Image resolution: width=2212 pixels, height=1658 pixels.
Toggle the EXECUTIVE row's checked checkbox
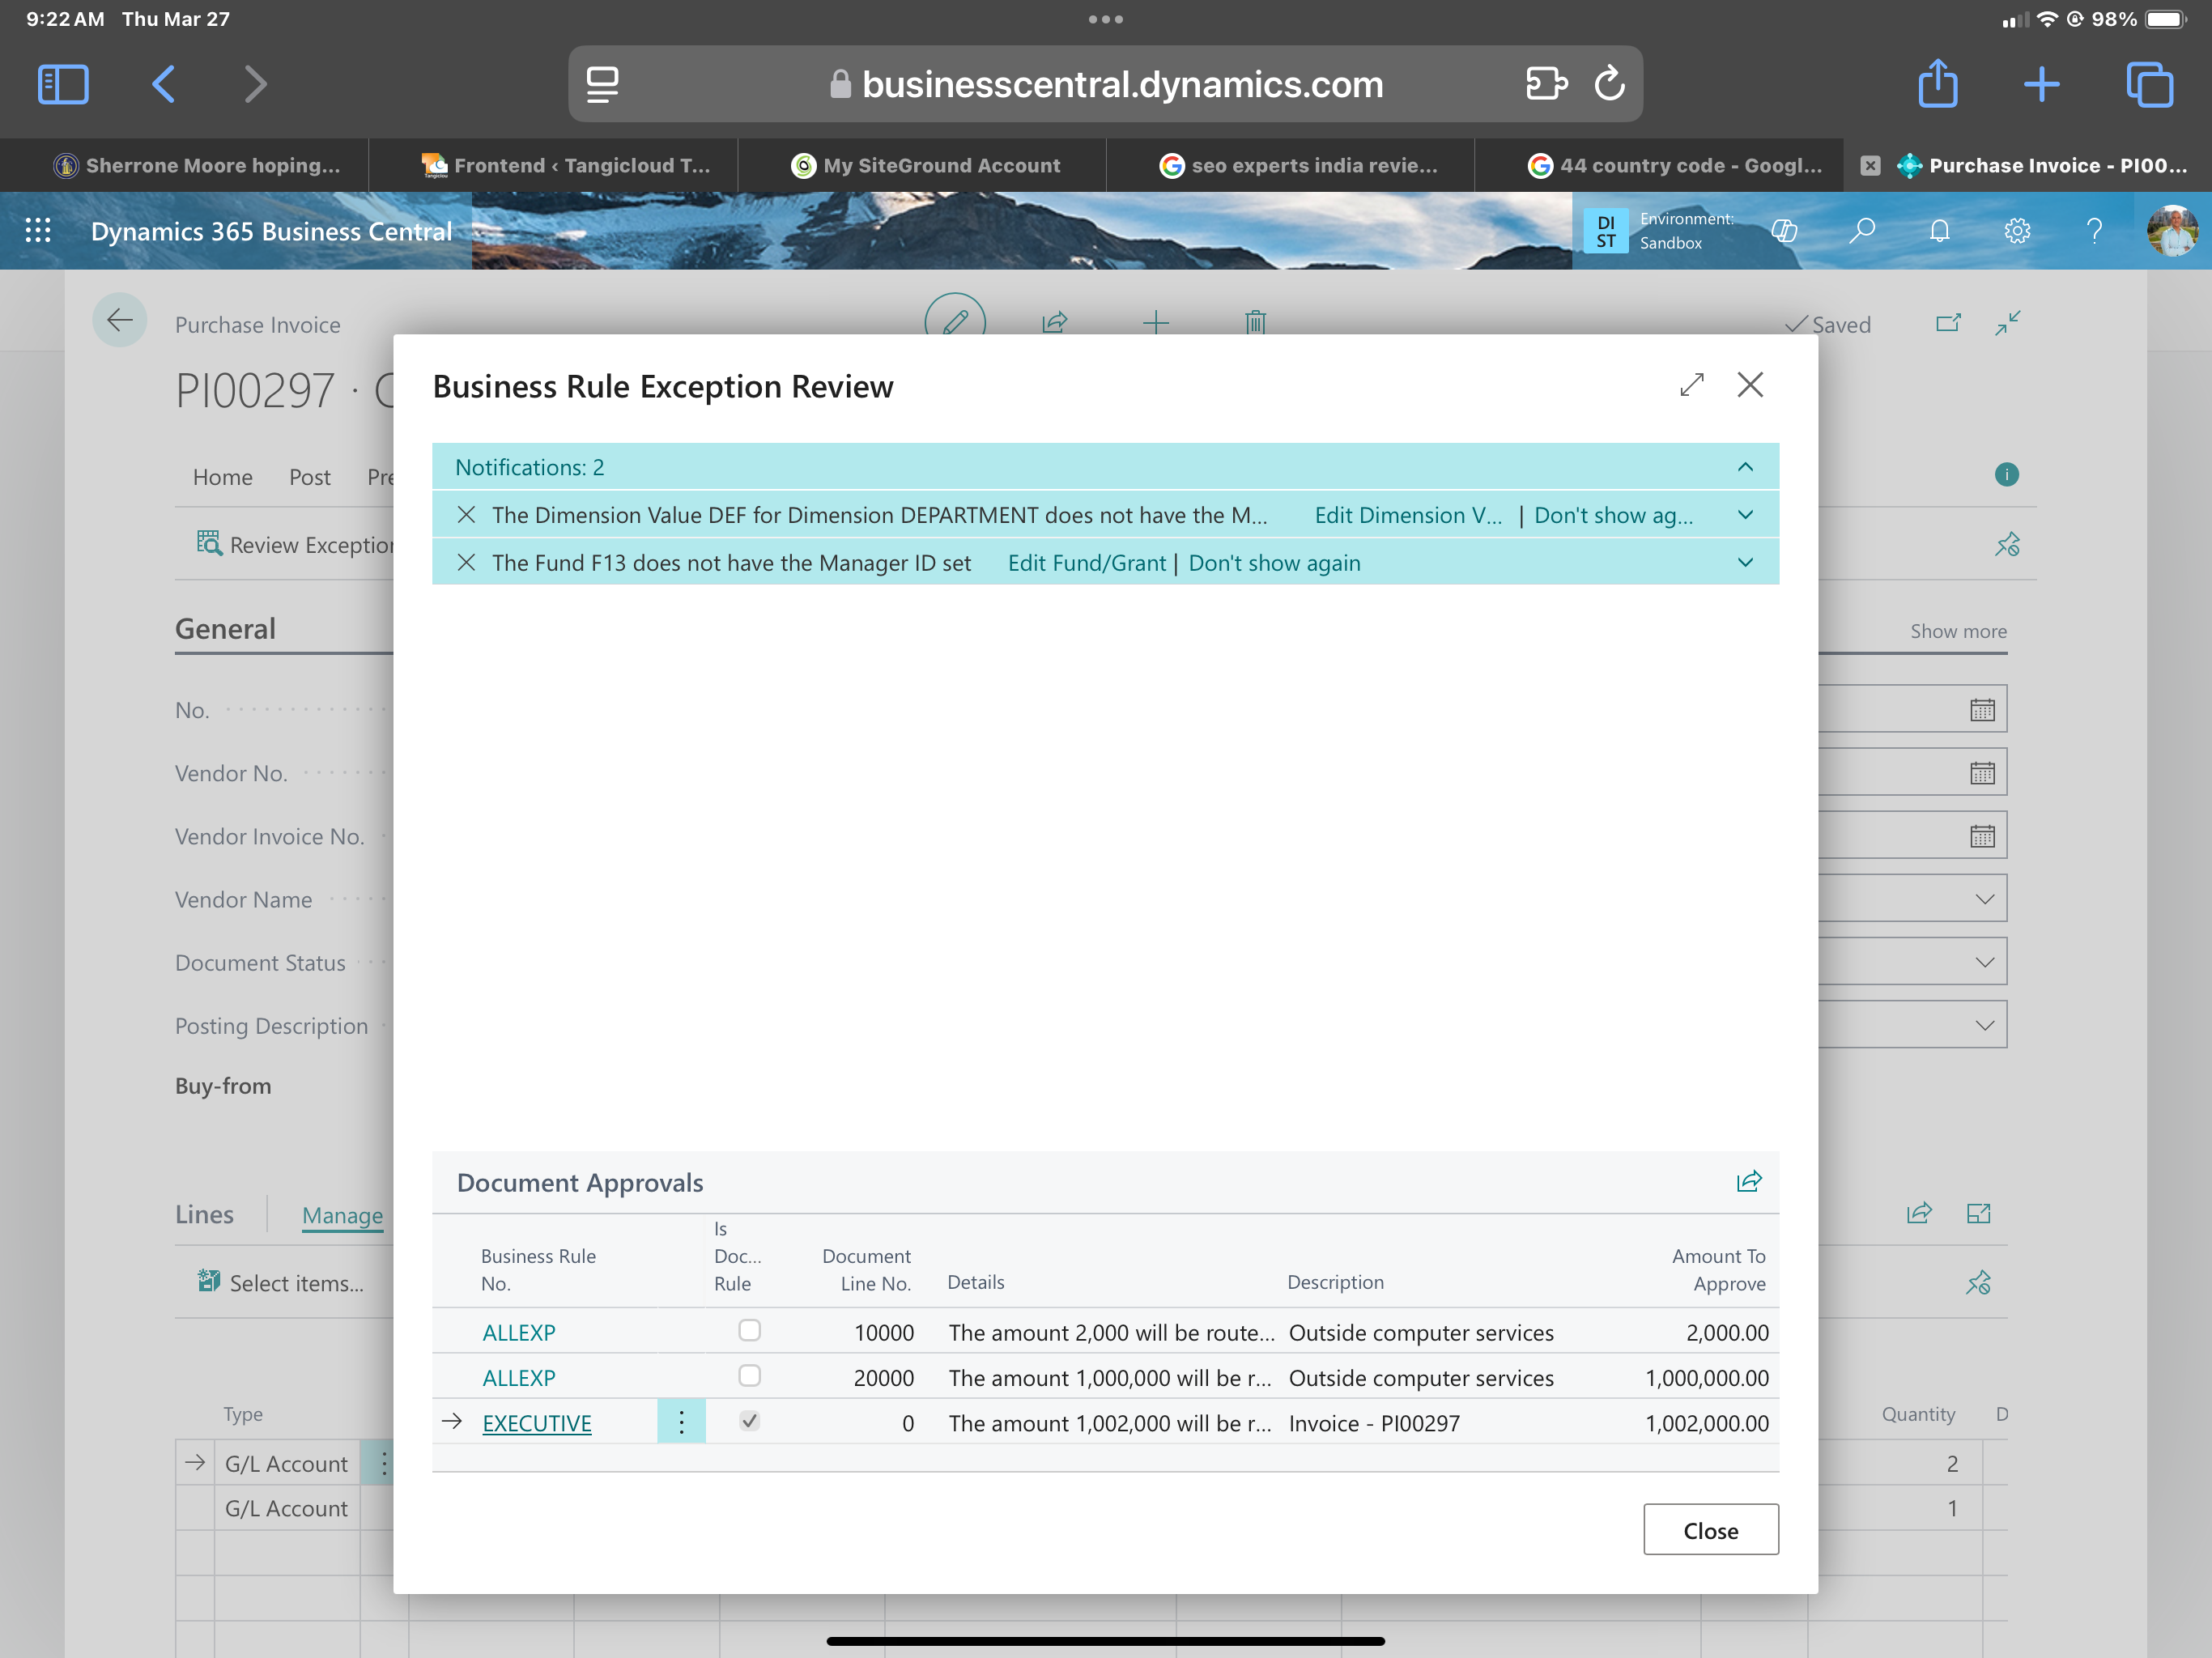point(749,1421)
